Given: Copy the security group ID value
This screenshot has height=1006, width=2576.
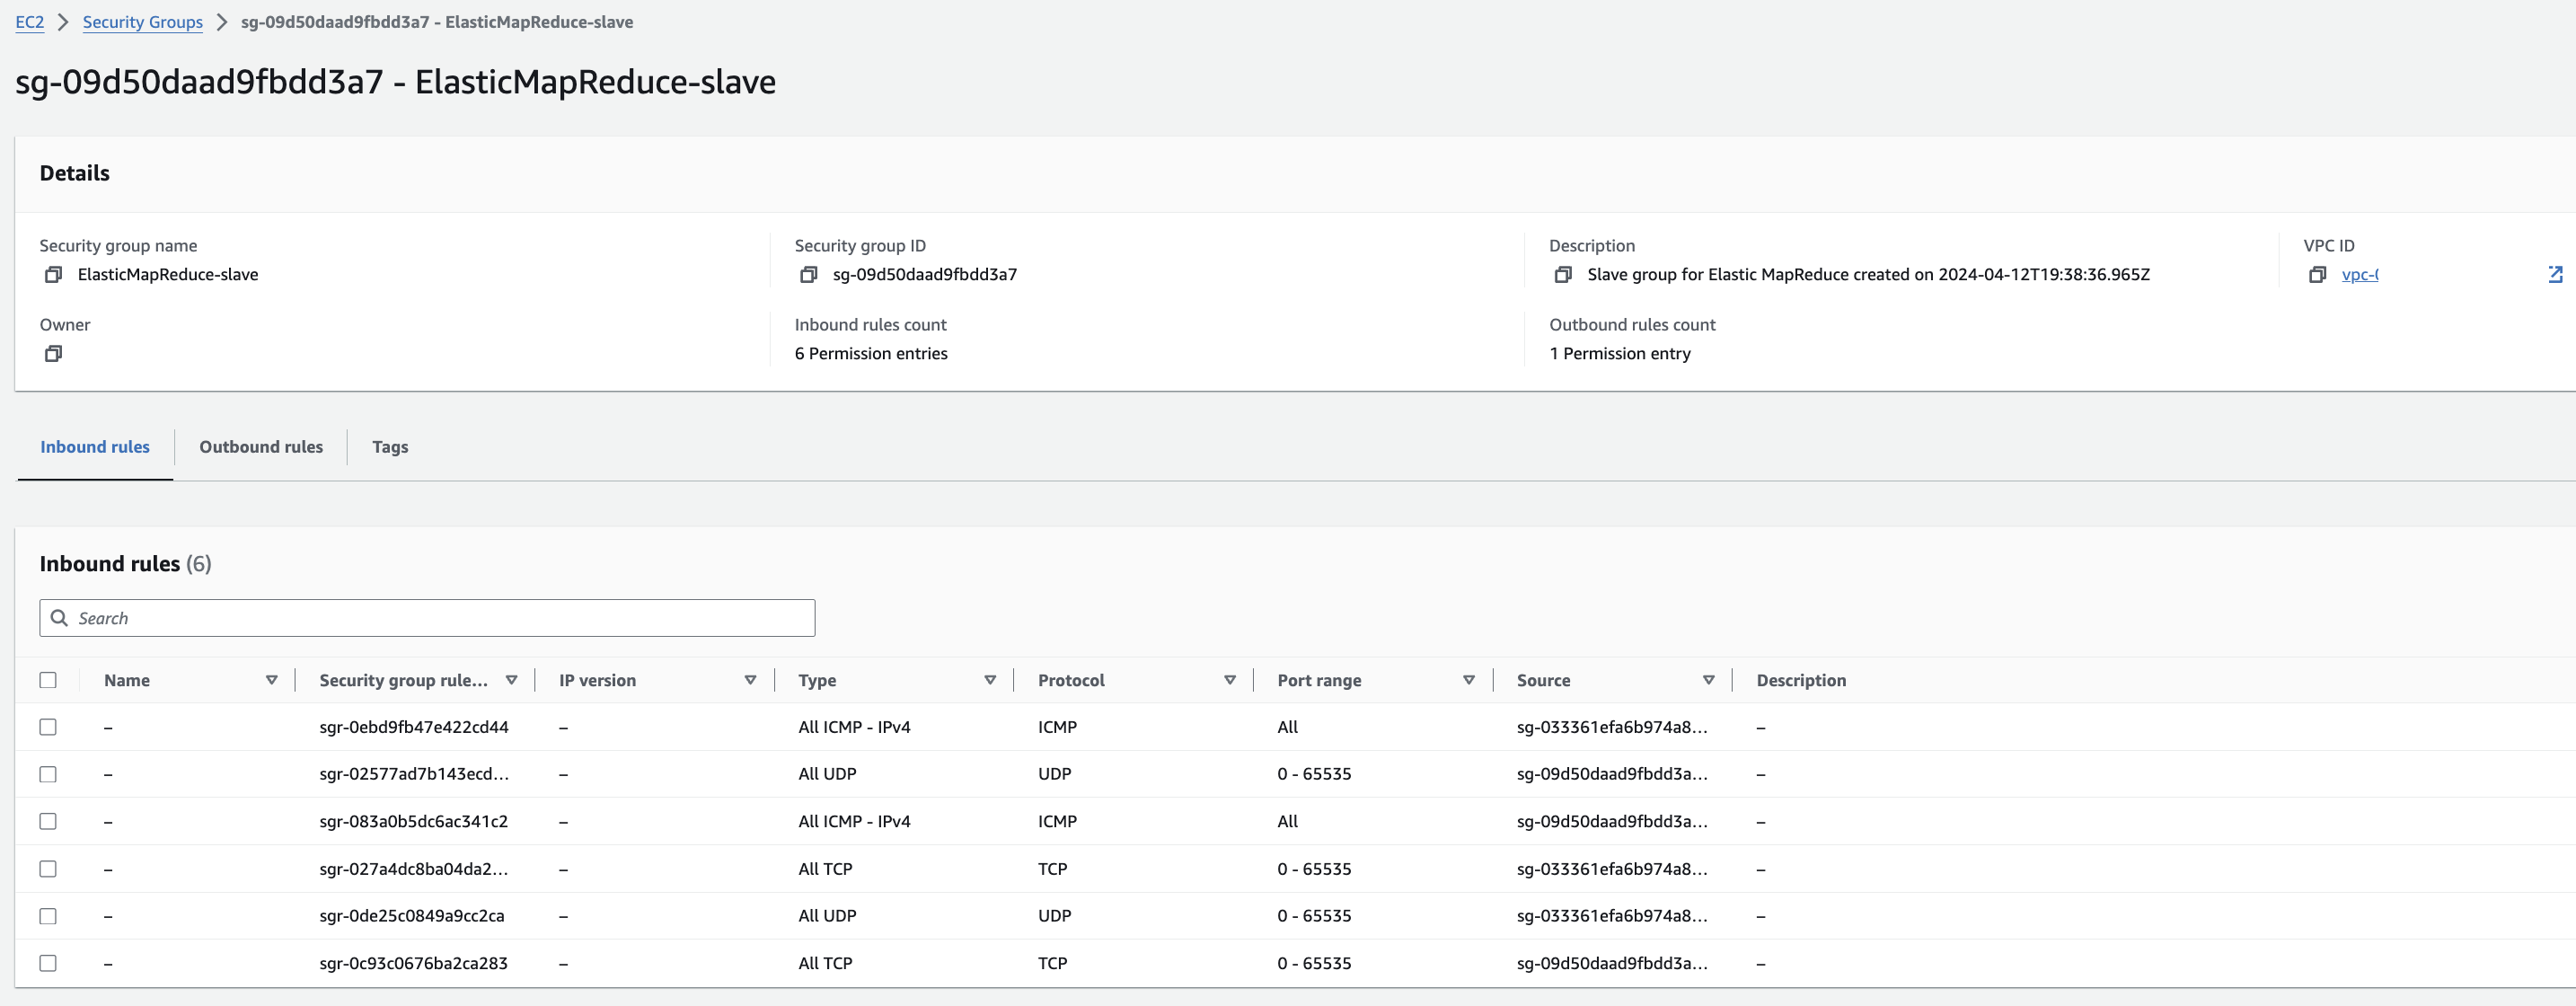Looking at the screenshot, I should point(808,274).
